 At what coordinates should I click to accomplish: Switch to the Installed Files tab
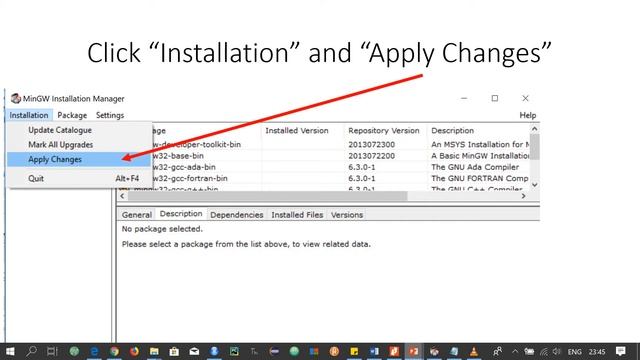pos(297,215)
